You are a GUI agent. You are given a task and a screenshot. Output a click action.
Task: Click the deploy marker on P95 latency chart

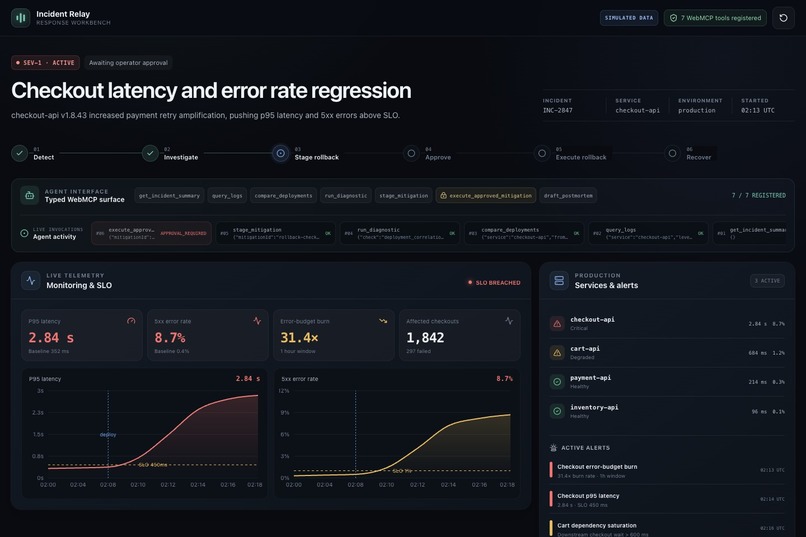(x=108, y=435)
